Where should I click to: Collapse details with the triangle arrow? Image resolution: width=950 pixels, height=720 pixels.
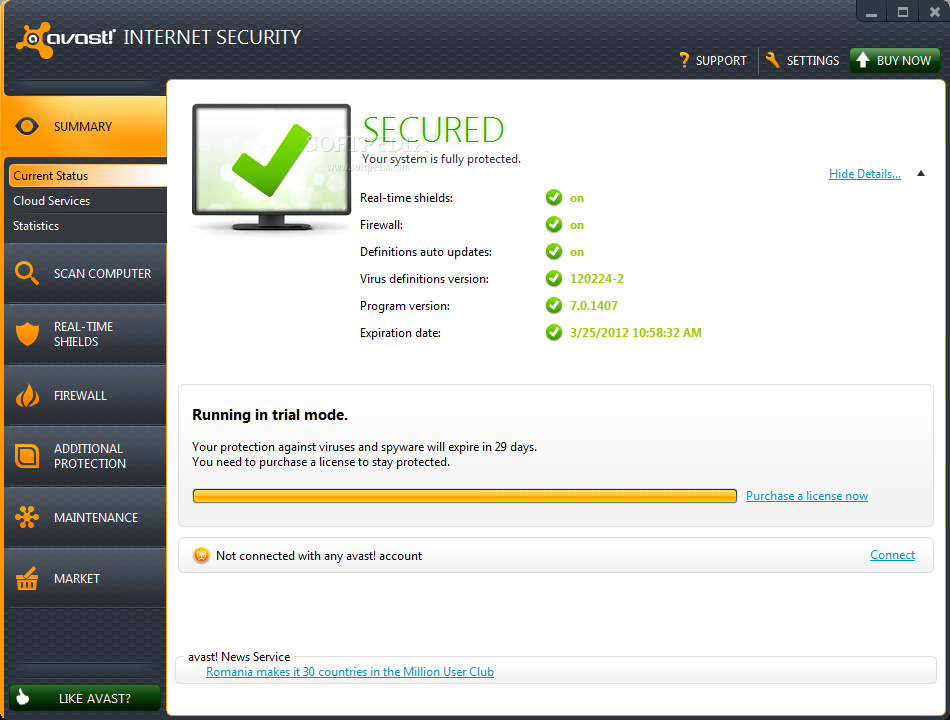click(x=921, y=174)
